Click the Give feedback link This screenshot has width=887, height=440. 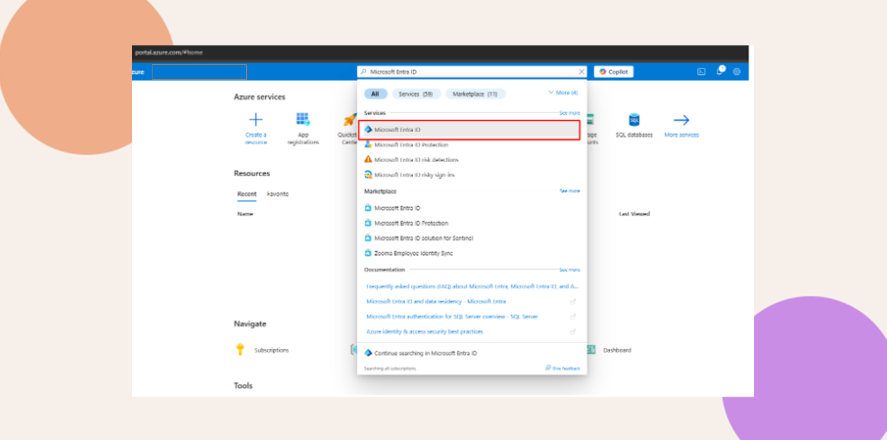(563, 368)
